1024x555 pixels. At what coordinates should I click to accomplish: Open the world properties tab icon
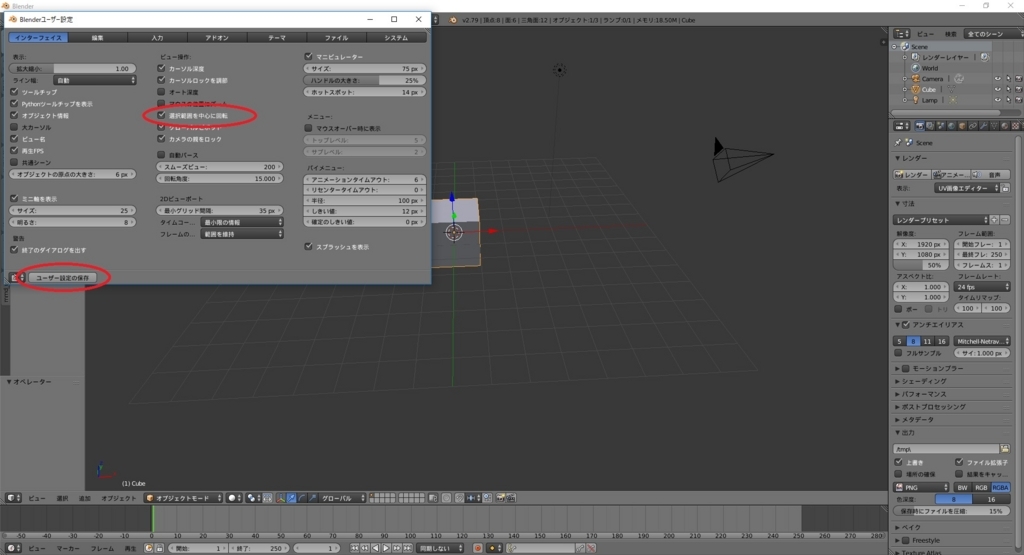point(952,126)
